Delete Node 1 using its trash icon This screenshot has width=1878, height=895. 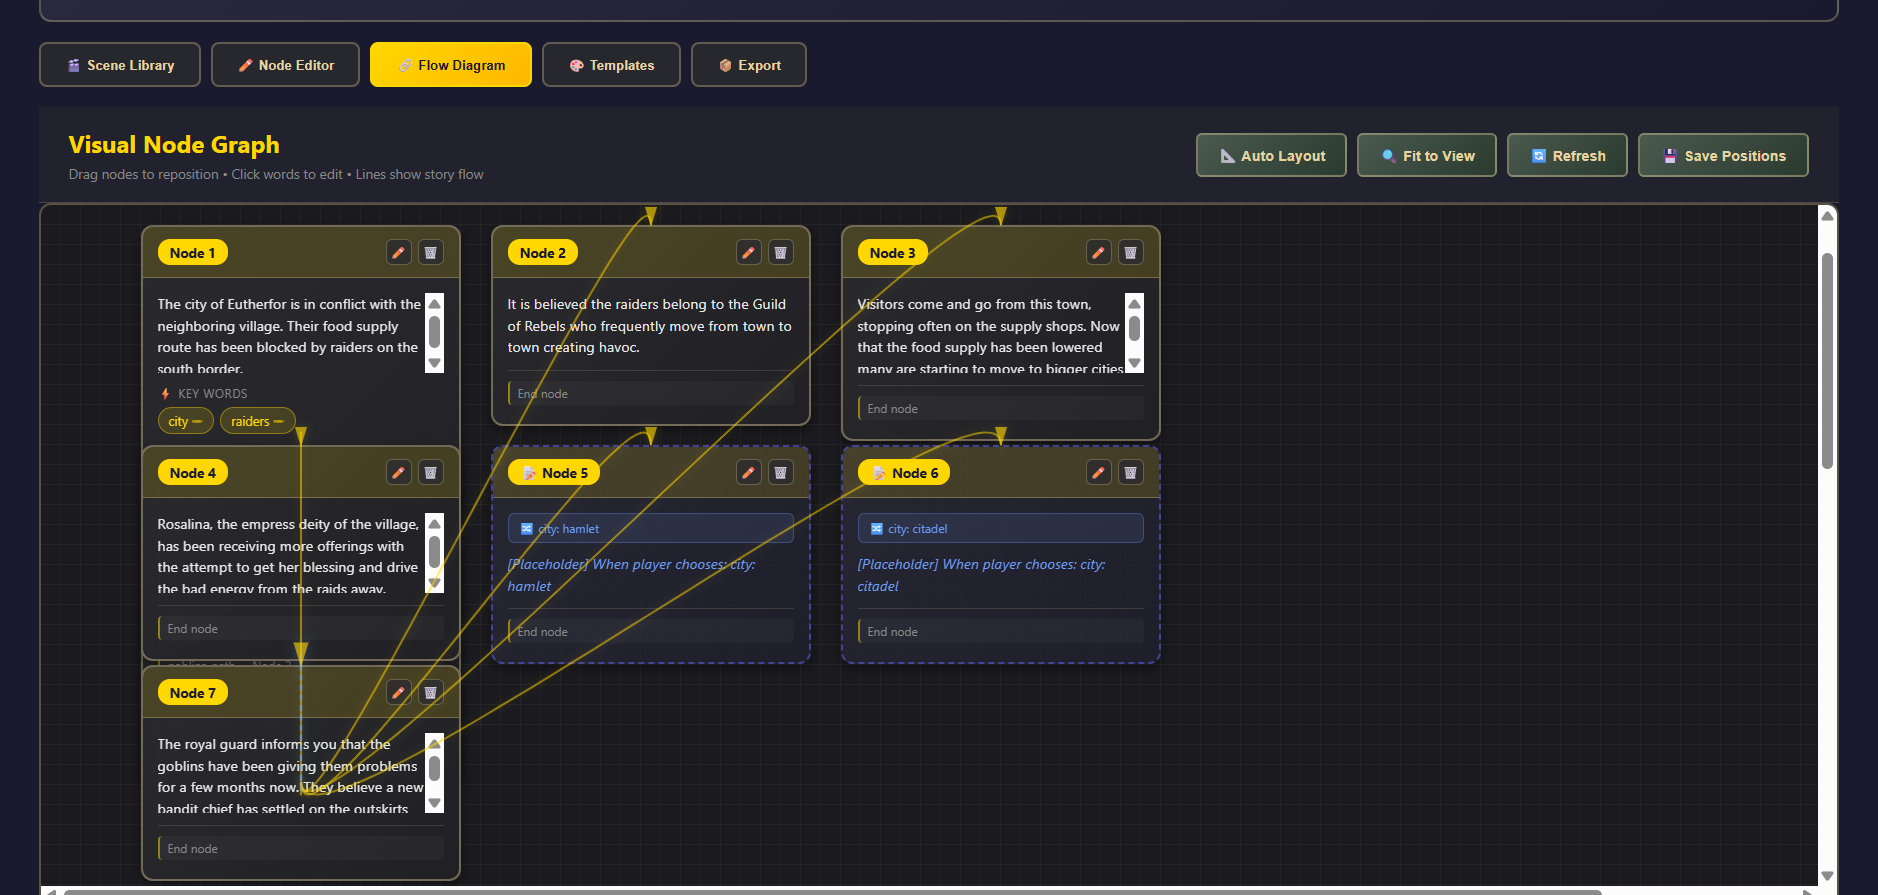coord(431,253)
